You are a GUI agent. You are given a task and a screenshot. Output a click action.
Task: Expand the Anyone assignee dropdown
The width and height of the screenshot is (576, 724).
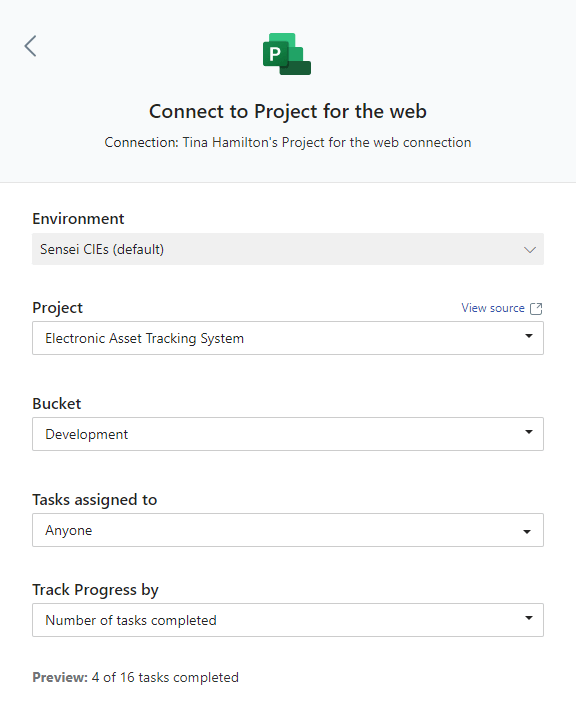pyautogui.click(x=288, y=530)
